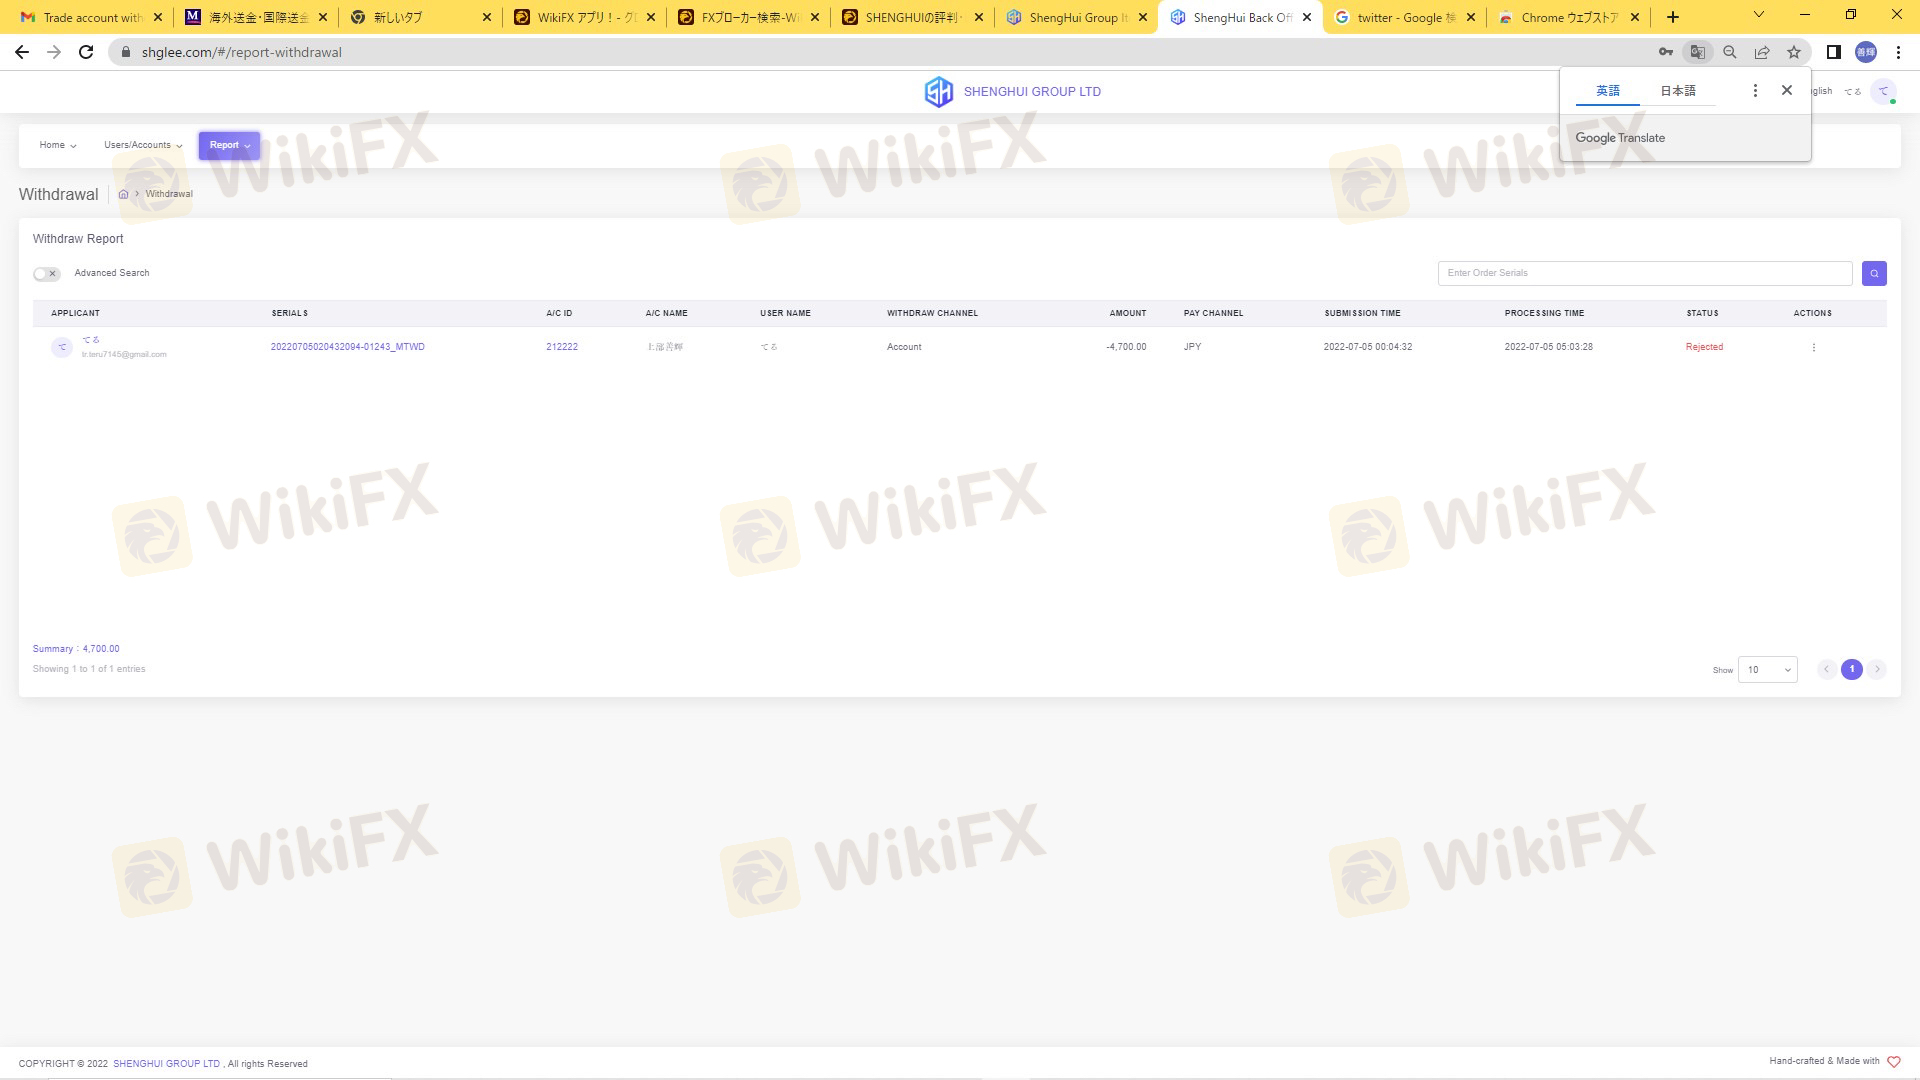Screen dimensions: 1920x1080
Task: Click the applicant avatar in table row
Action: point(62,347)
